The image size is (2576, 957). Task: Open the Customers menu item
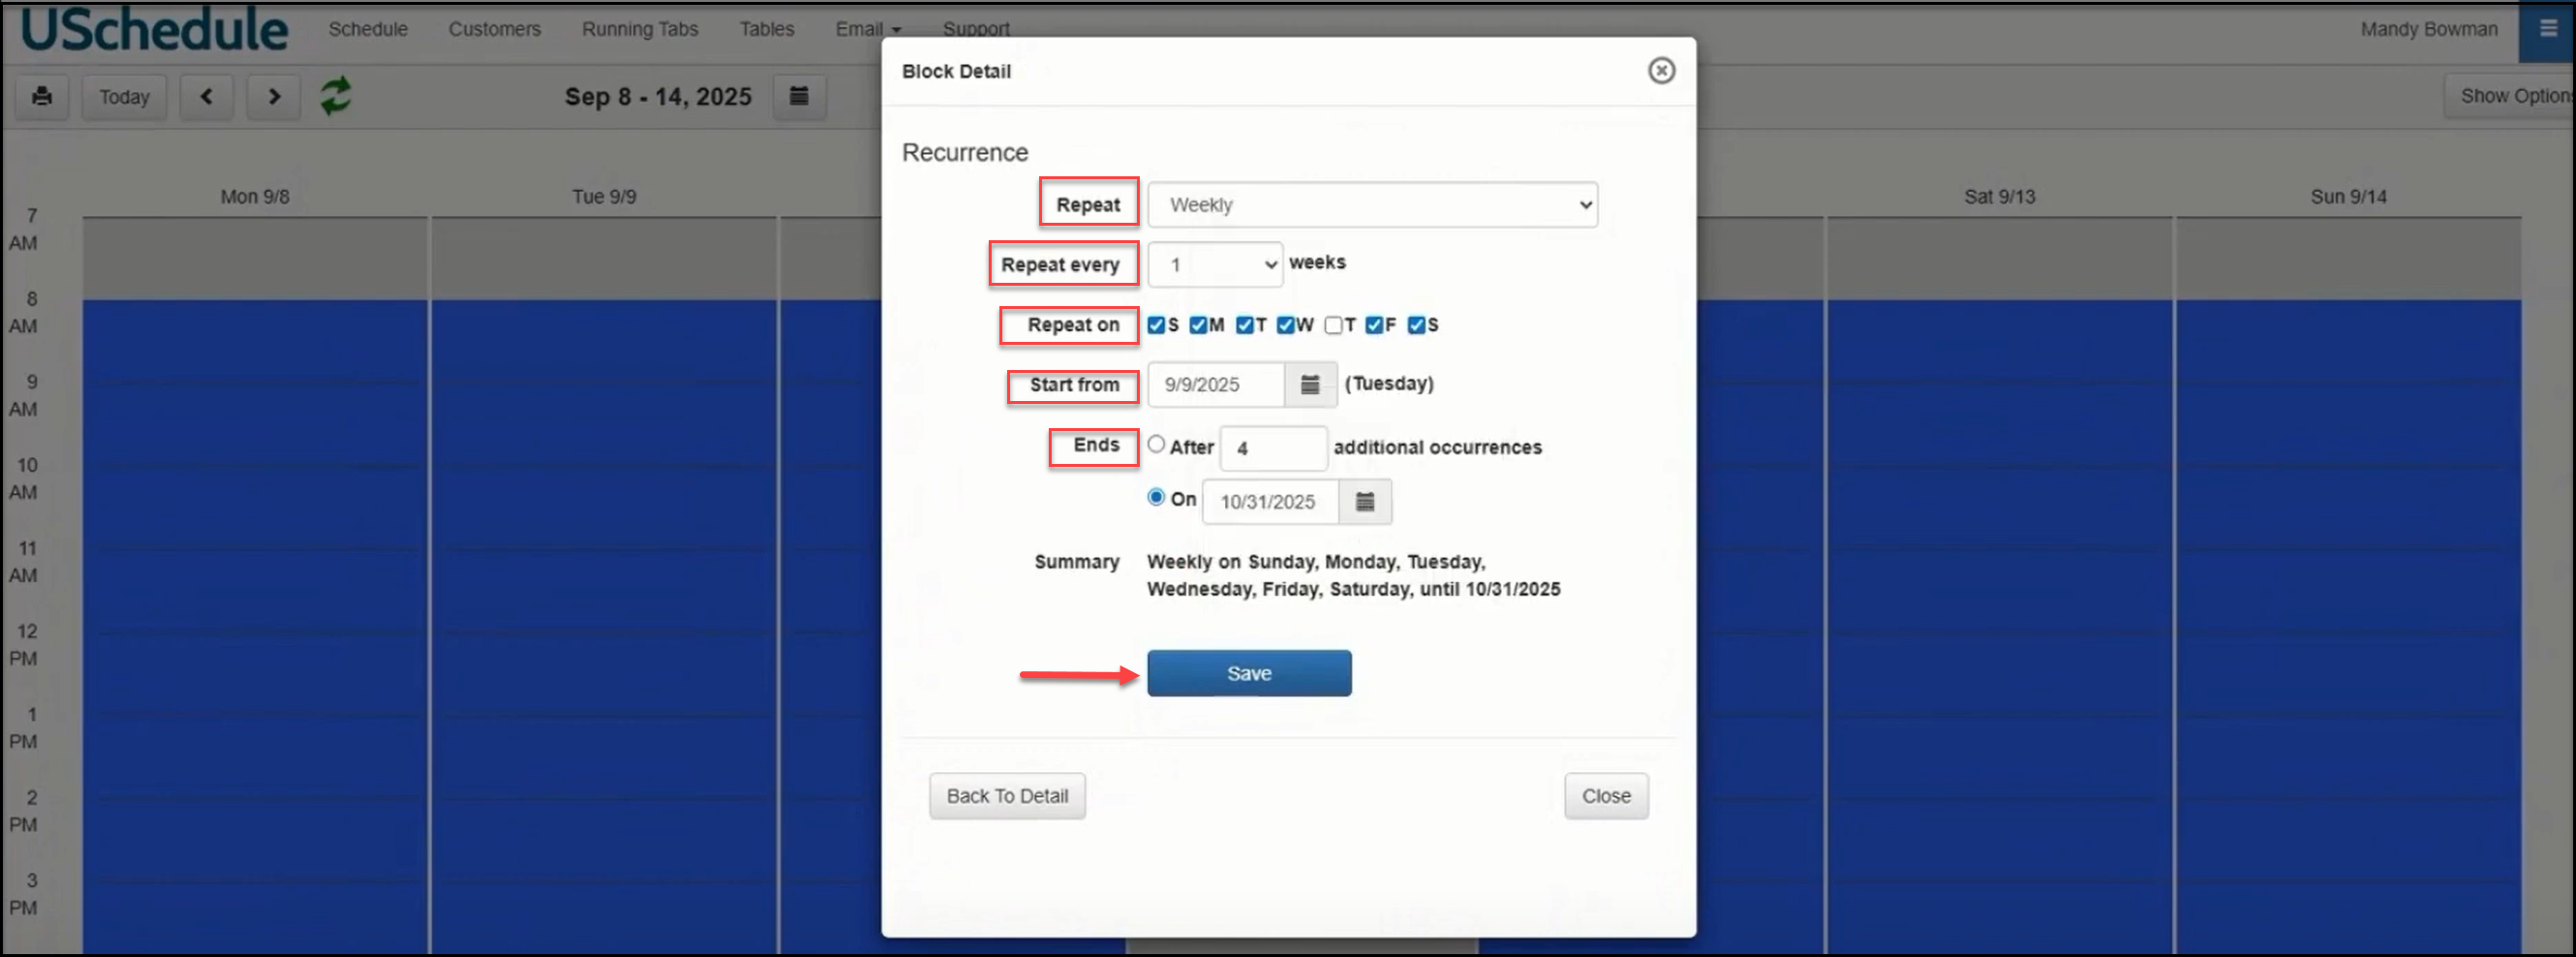click(494, 29)
